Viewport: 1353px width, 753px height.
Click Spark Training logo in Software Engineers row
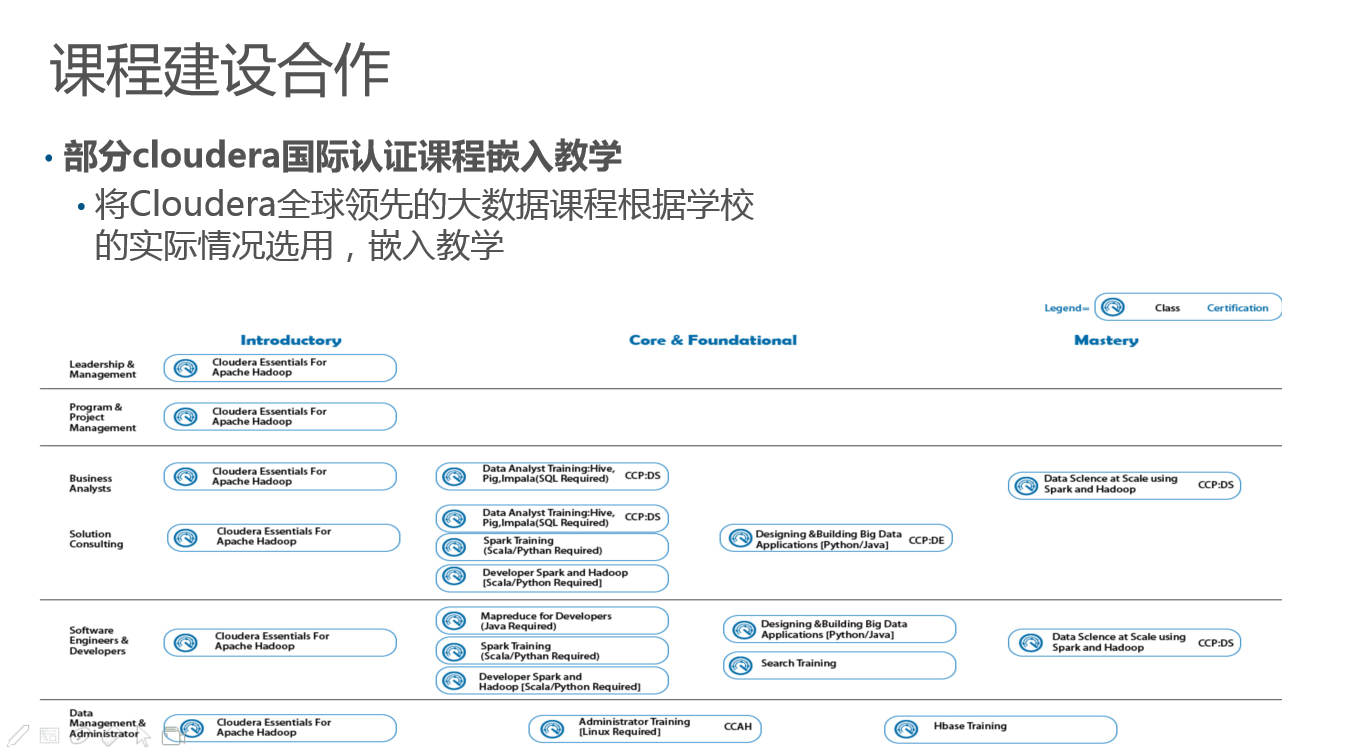pos(454,651)
